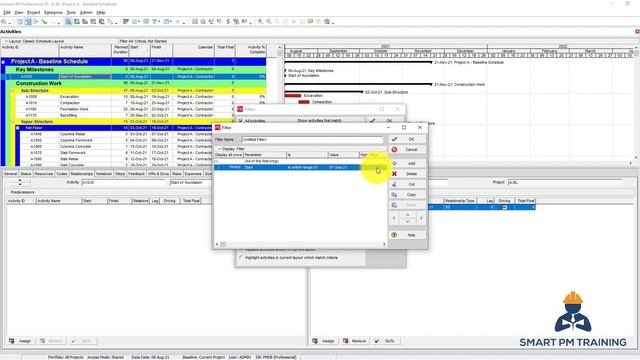Viewport: 640px width, 360px height.
Task: Select the '(All of the following)' row
Action: click(300, 161)
